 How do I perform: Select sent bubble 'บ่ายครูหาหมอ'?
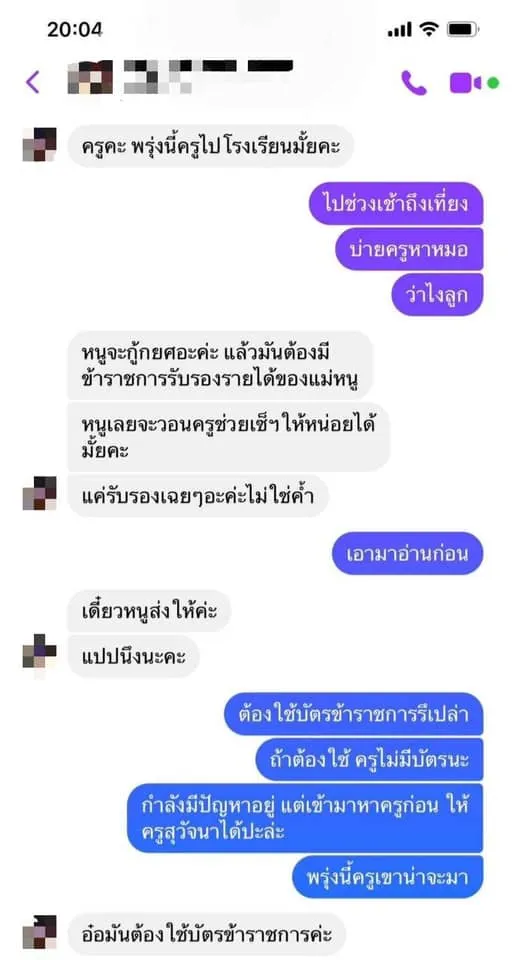(409, 249)
